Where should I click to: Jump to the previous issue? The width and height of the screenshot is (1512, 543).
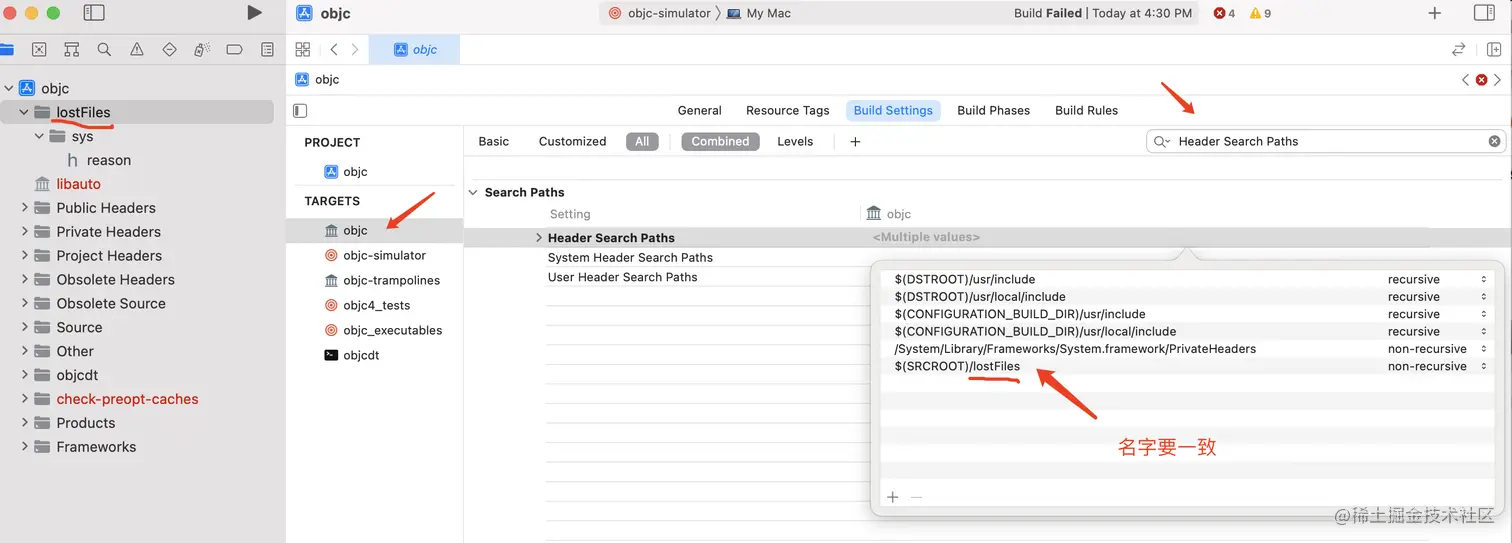1466,79
